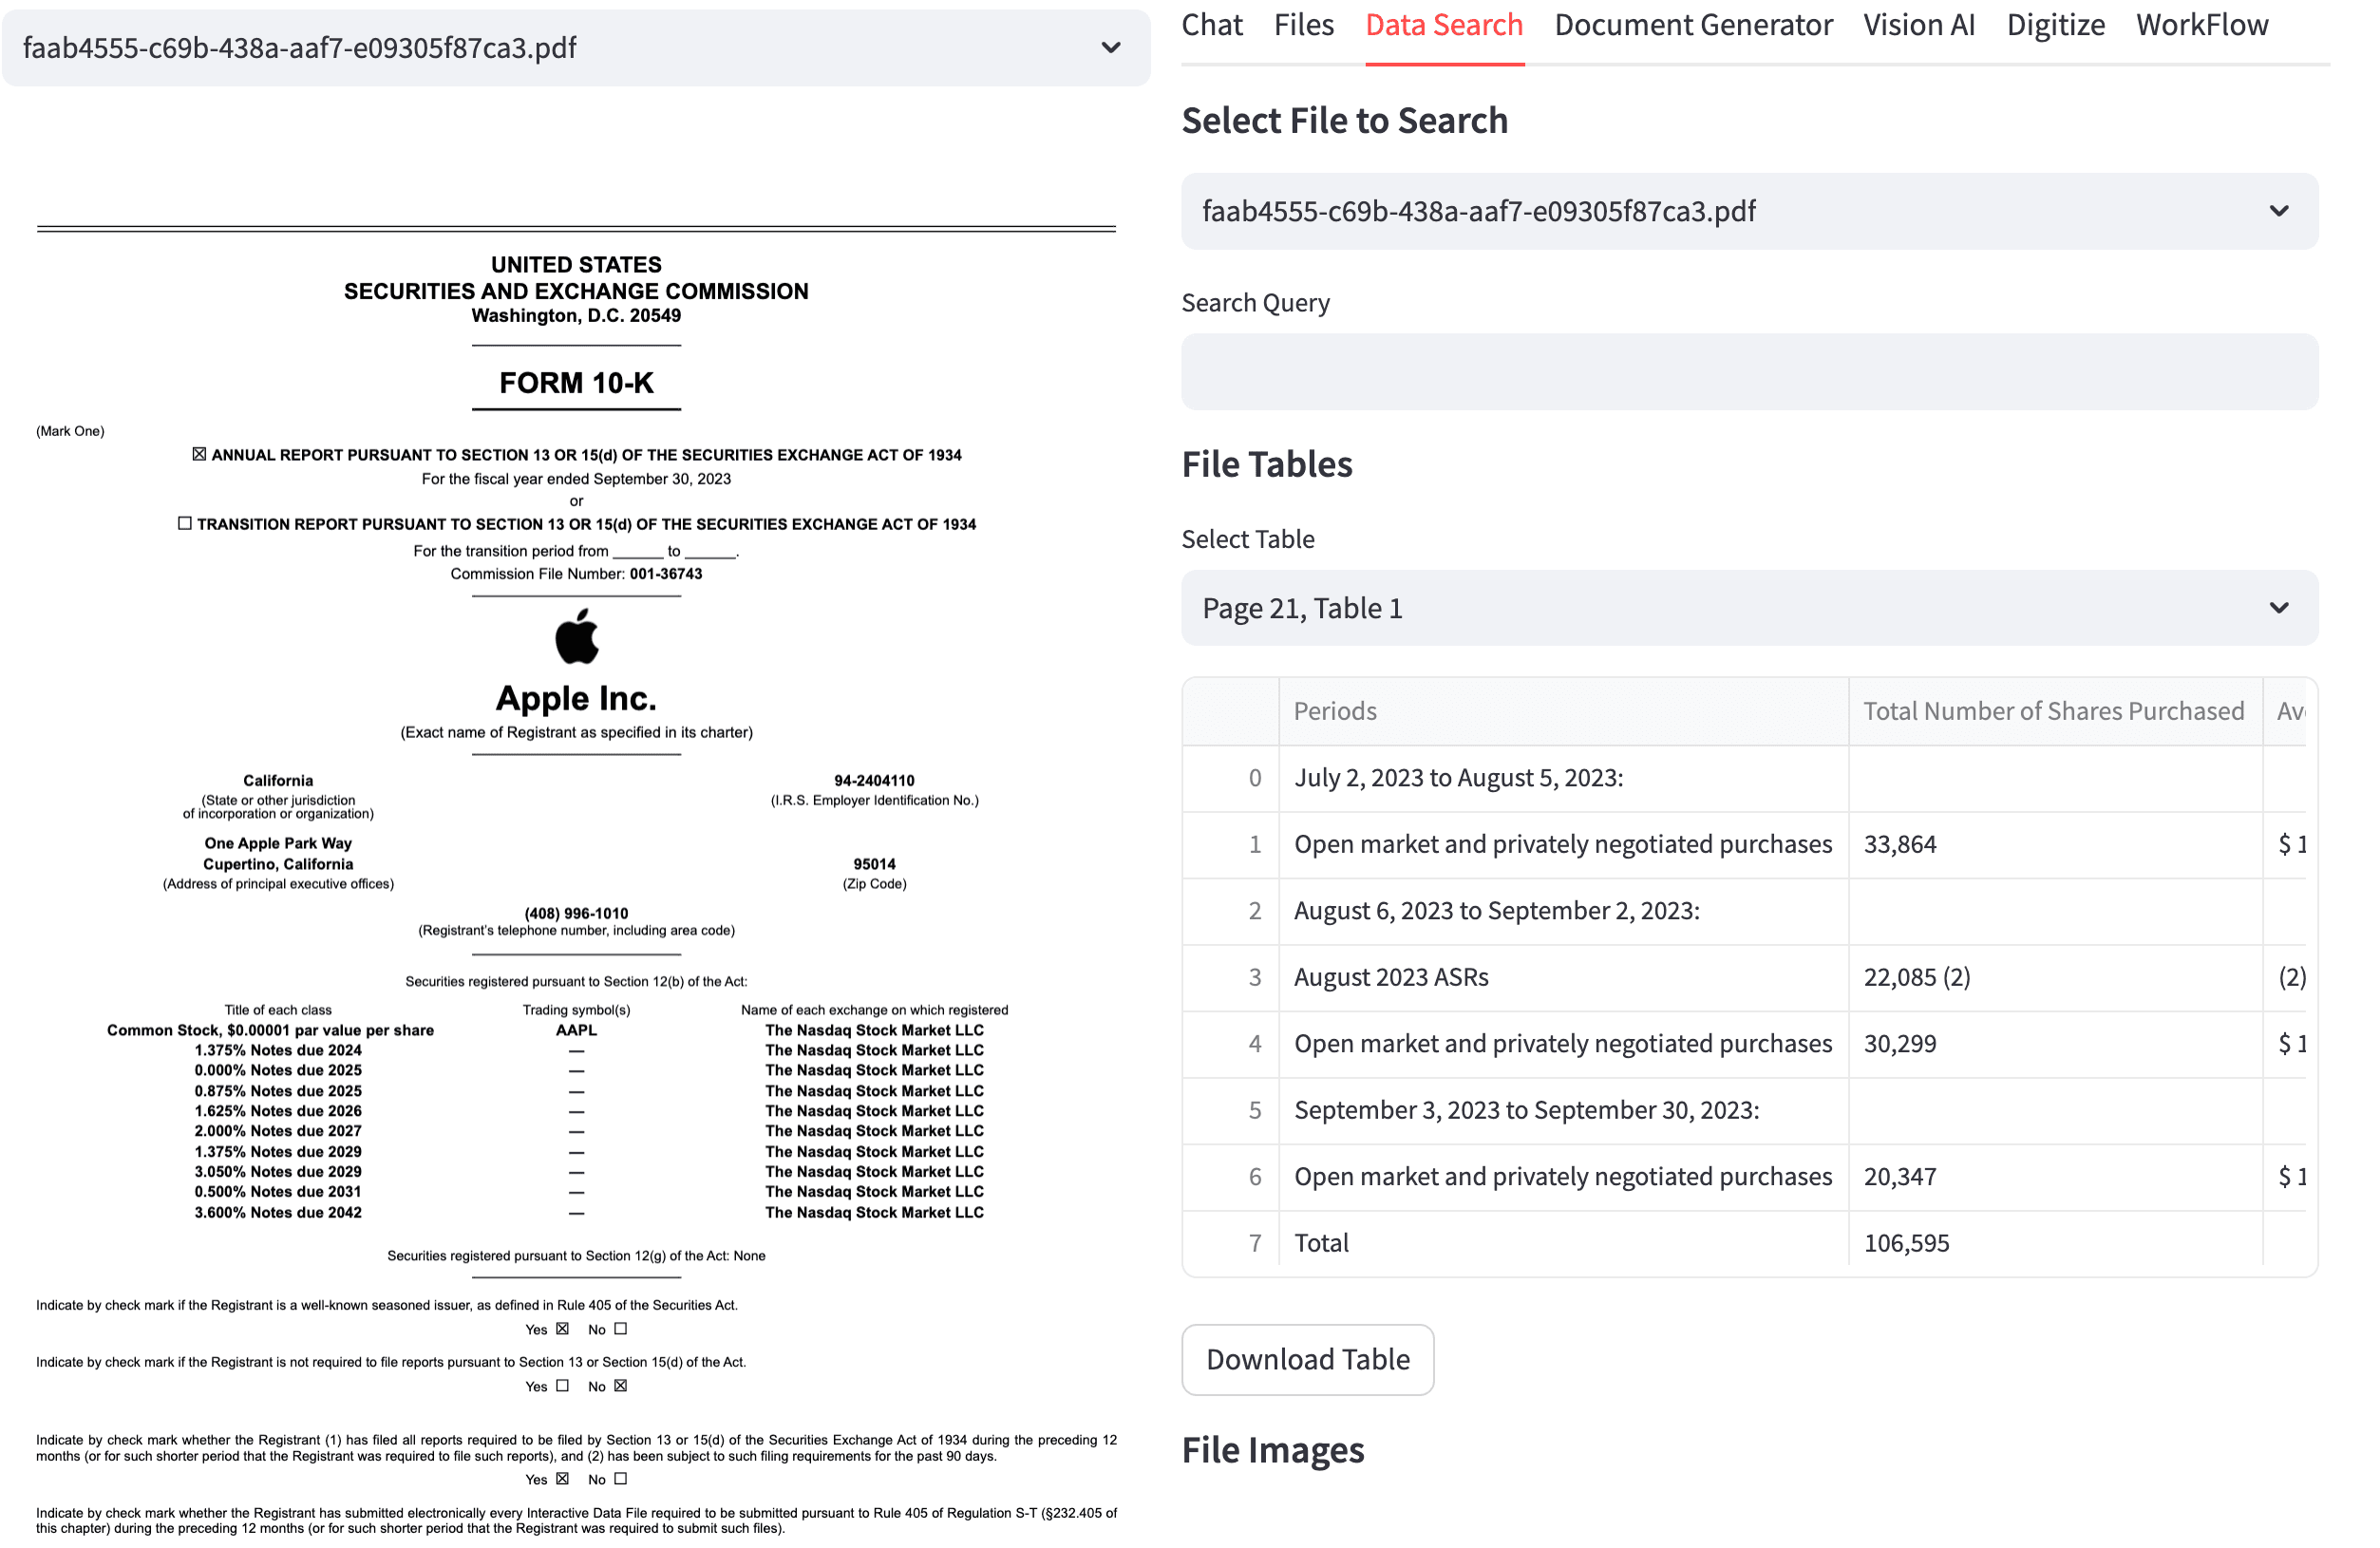
Task: Select the cell with value 30,299
Action: tap(2055, 1044)
